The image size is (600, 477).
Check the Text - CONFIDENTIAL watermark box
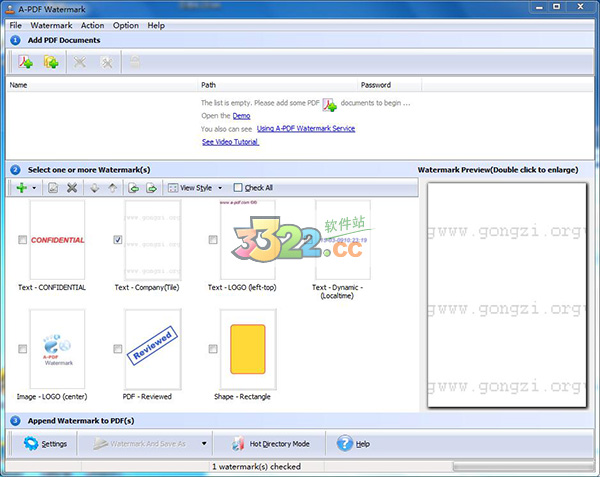coord(23,240)
